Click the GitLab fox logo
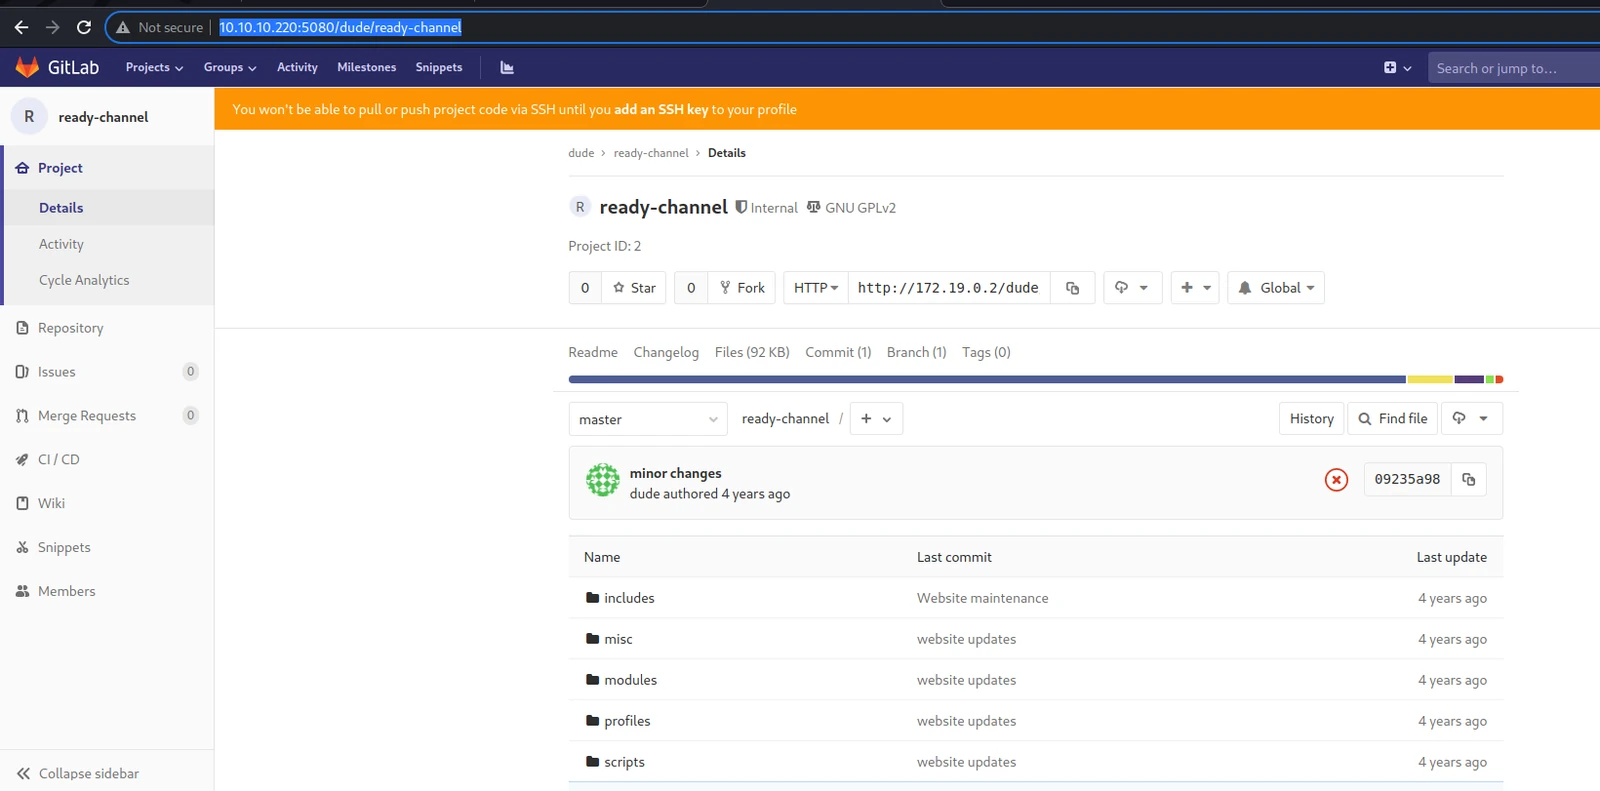1600x791 pixels. coord(28,67)
